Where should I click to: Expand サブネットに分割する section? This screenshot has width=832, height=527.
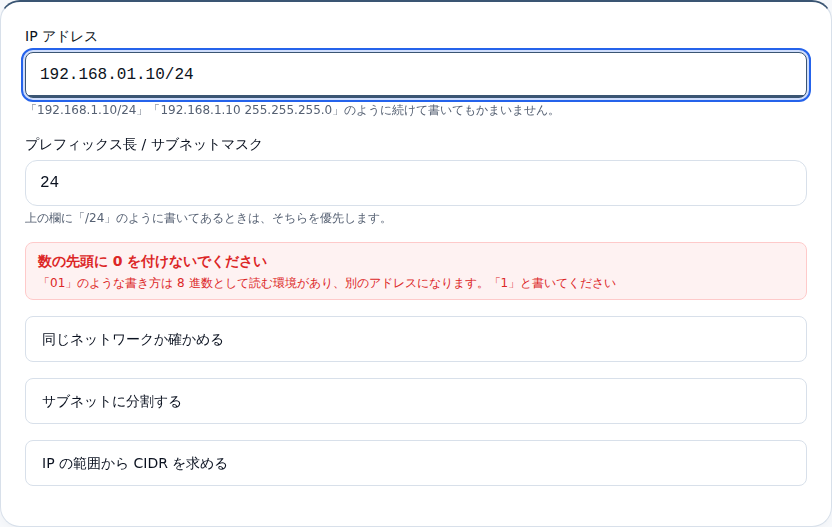coord(416,401)
